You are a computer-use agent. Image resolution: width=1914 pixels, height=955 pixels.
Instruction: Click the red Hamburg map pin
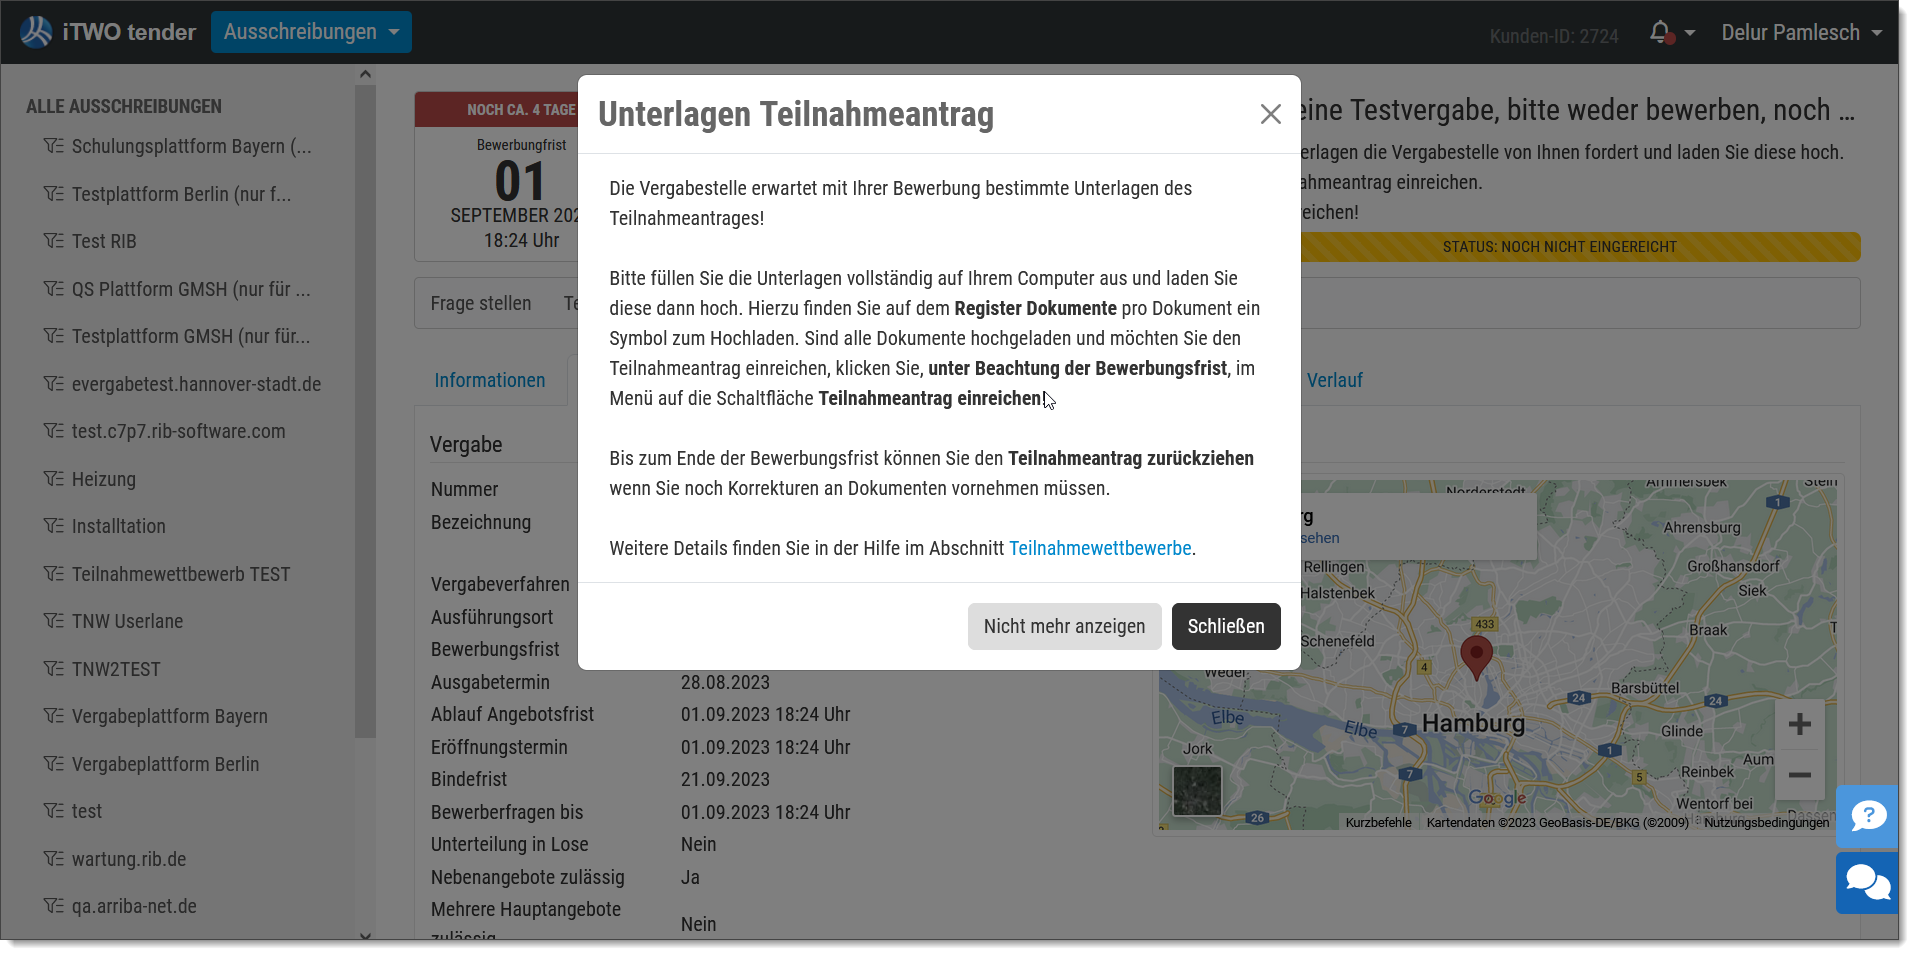1476,658
